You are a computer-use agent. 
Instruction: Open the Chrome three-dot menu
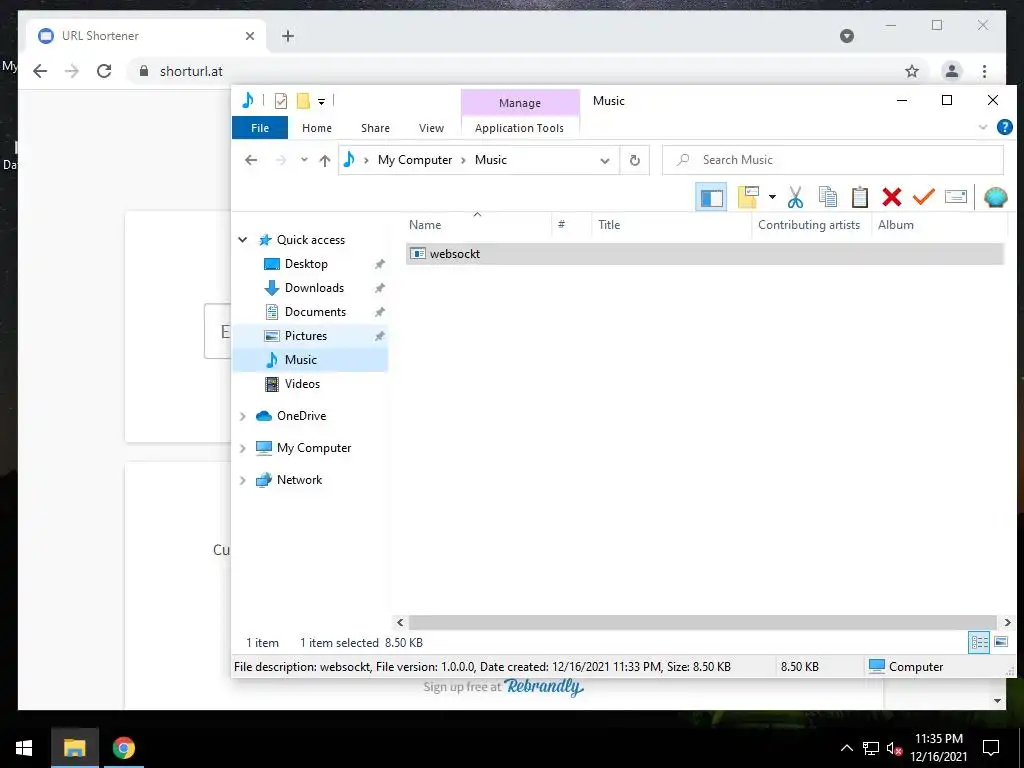pyautogui.click(x=984, y=71)
